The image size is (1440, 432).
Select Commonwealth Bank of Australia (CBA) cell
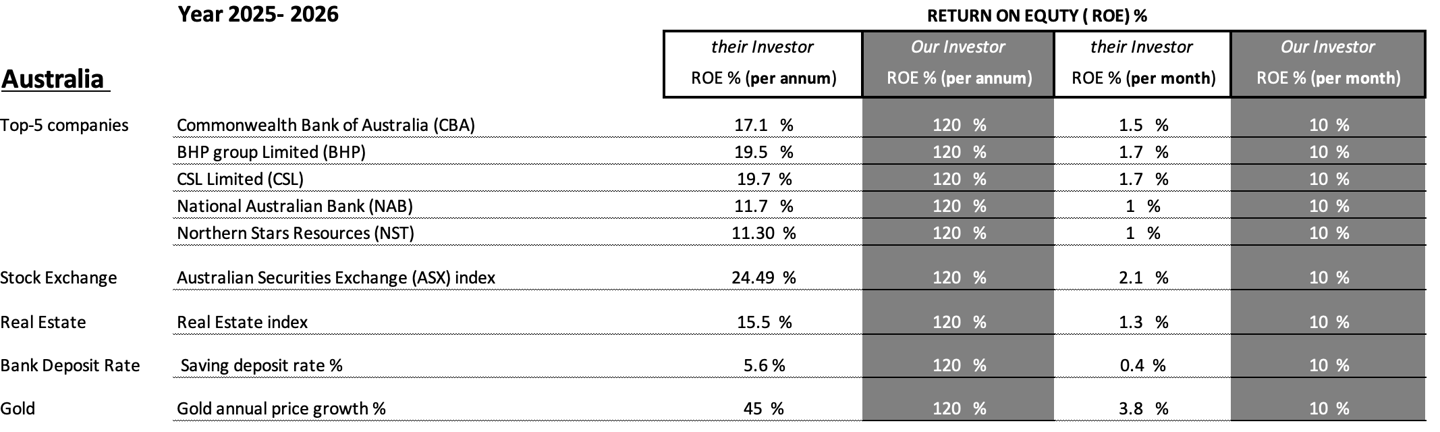(x=325, y=125)
